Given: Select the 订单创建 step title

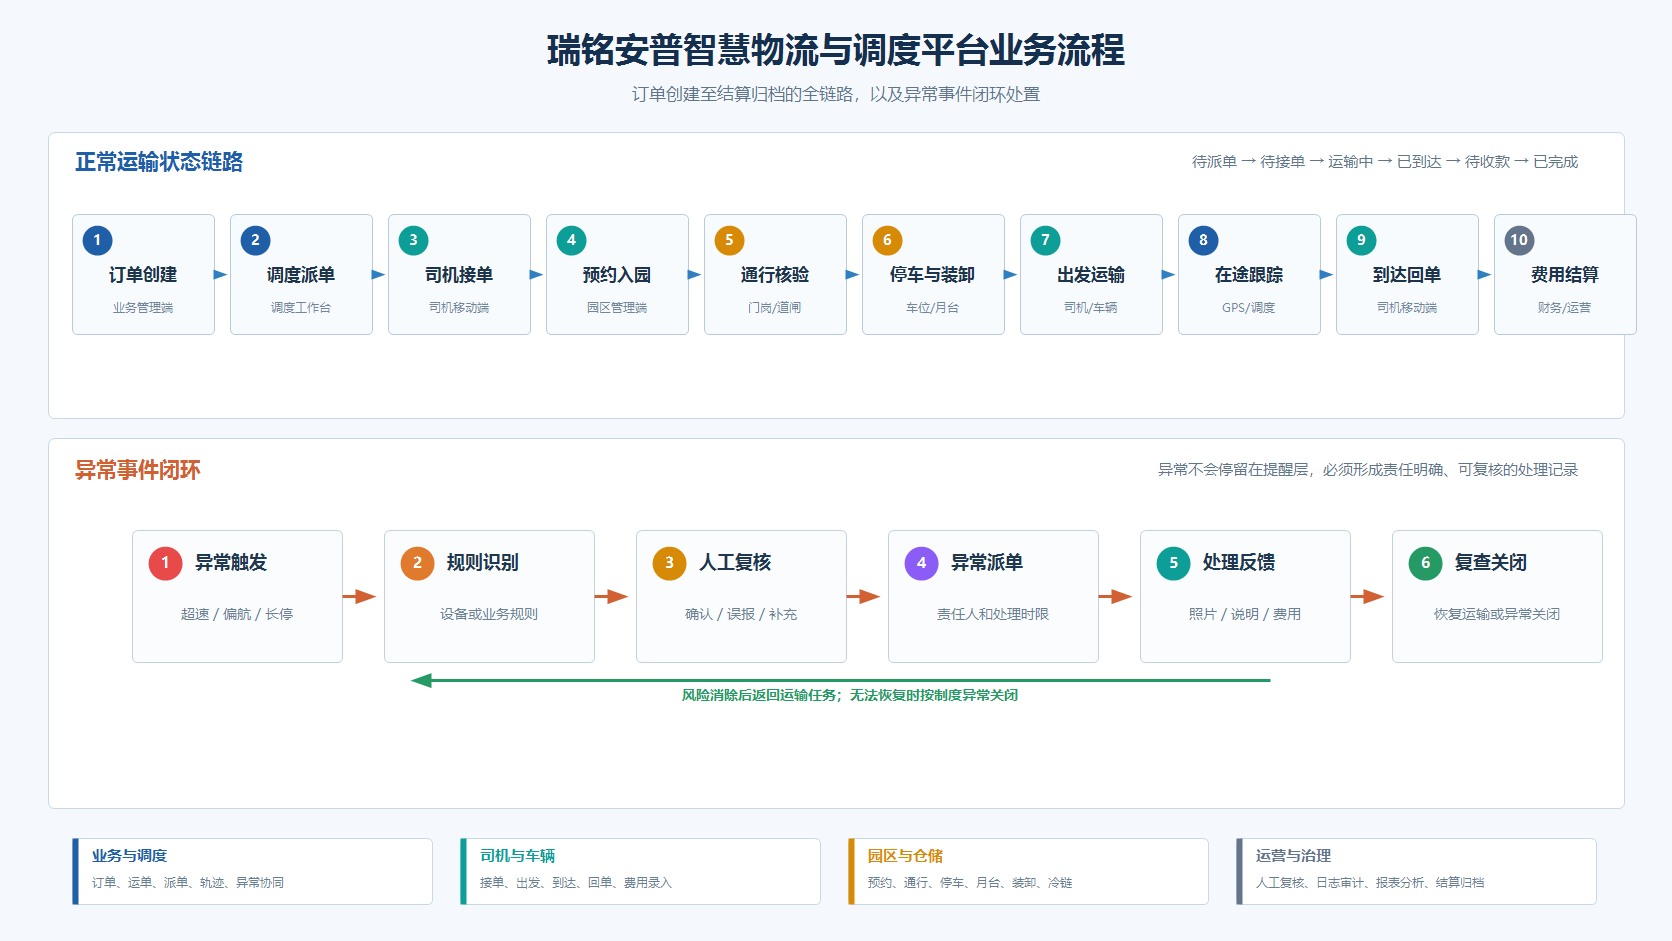Looking at the screenshot, I should coord(143,275).
